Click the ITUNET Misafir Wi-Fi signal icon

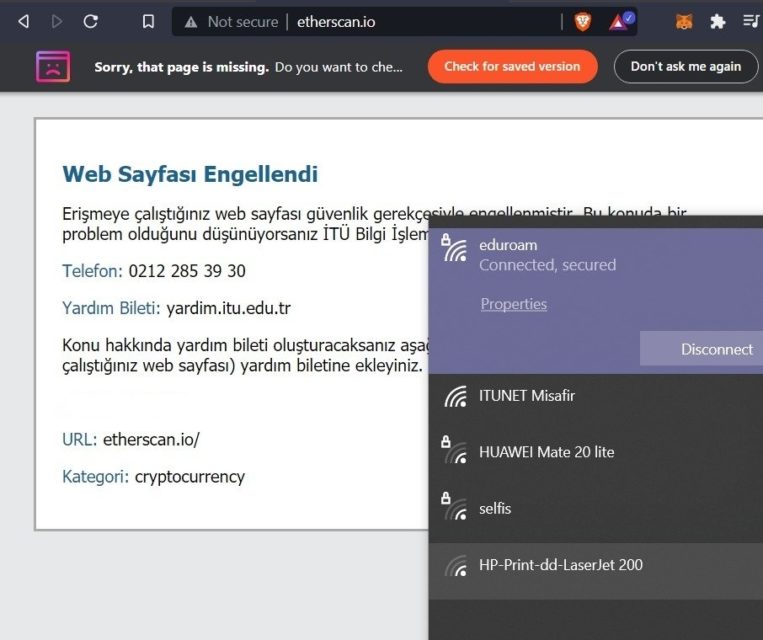pos(455,396)
